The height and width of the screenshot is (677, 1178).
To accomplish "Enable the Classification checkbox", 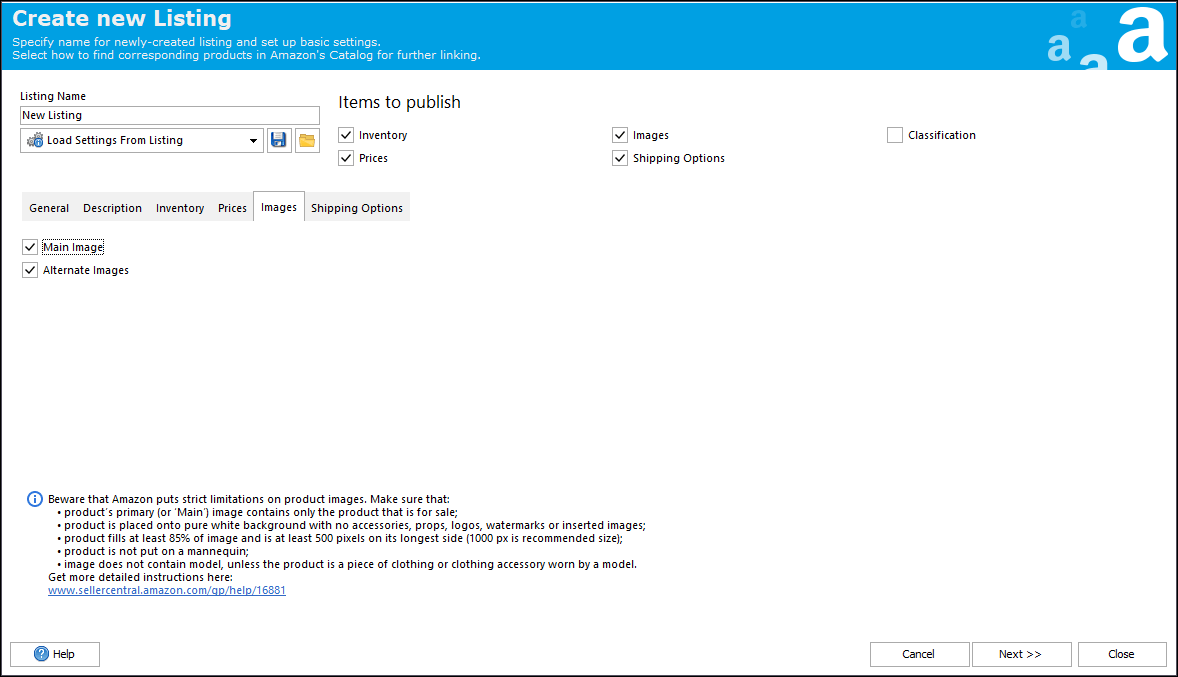I will [895, 135].
